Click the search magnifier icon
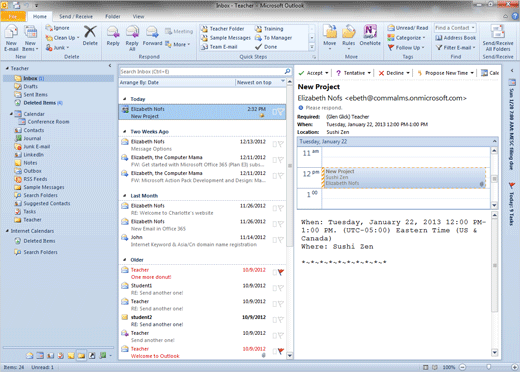This screenshot has width=520, height=372. point(287,71)
